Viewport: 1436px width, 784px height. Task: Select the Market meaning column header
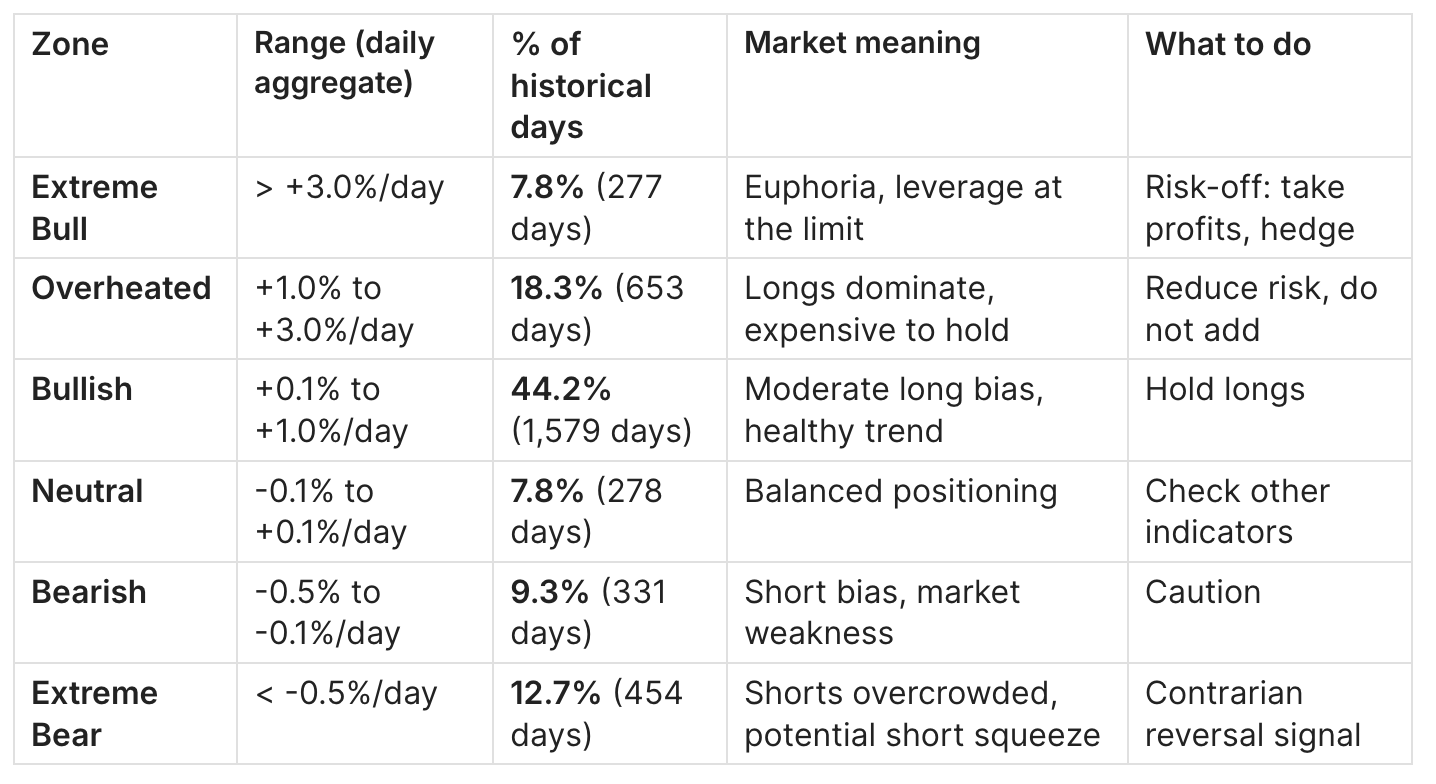[x=862, y=43]
